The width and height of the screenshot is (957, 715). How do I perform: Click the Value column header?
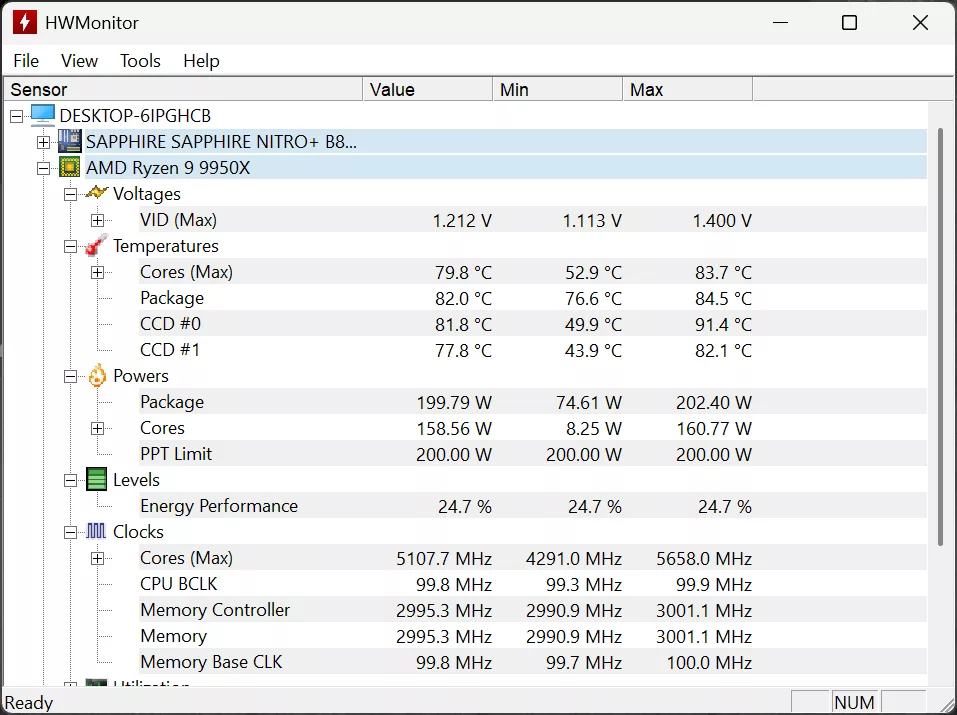click(x=428, y=90)
